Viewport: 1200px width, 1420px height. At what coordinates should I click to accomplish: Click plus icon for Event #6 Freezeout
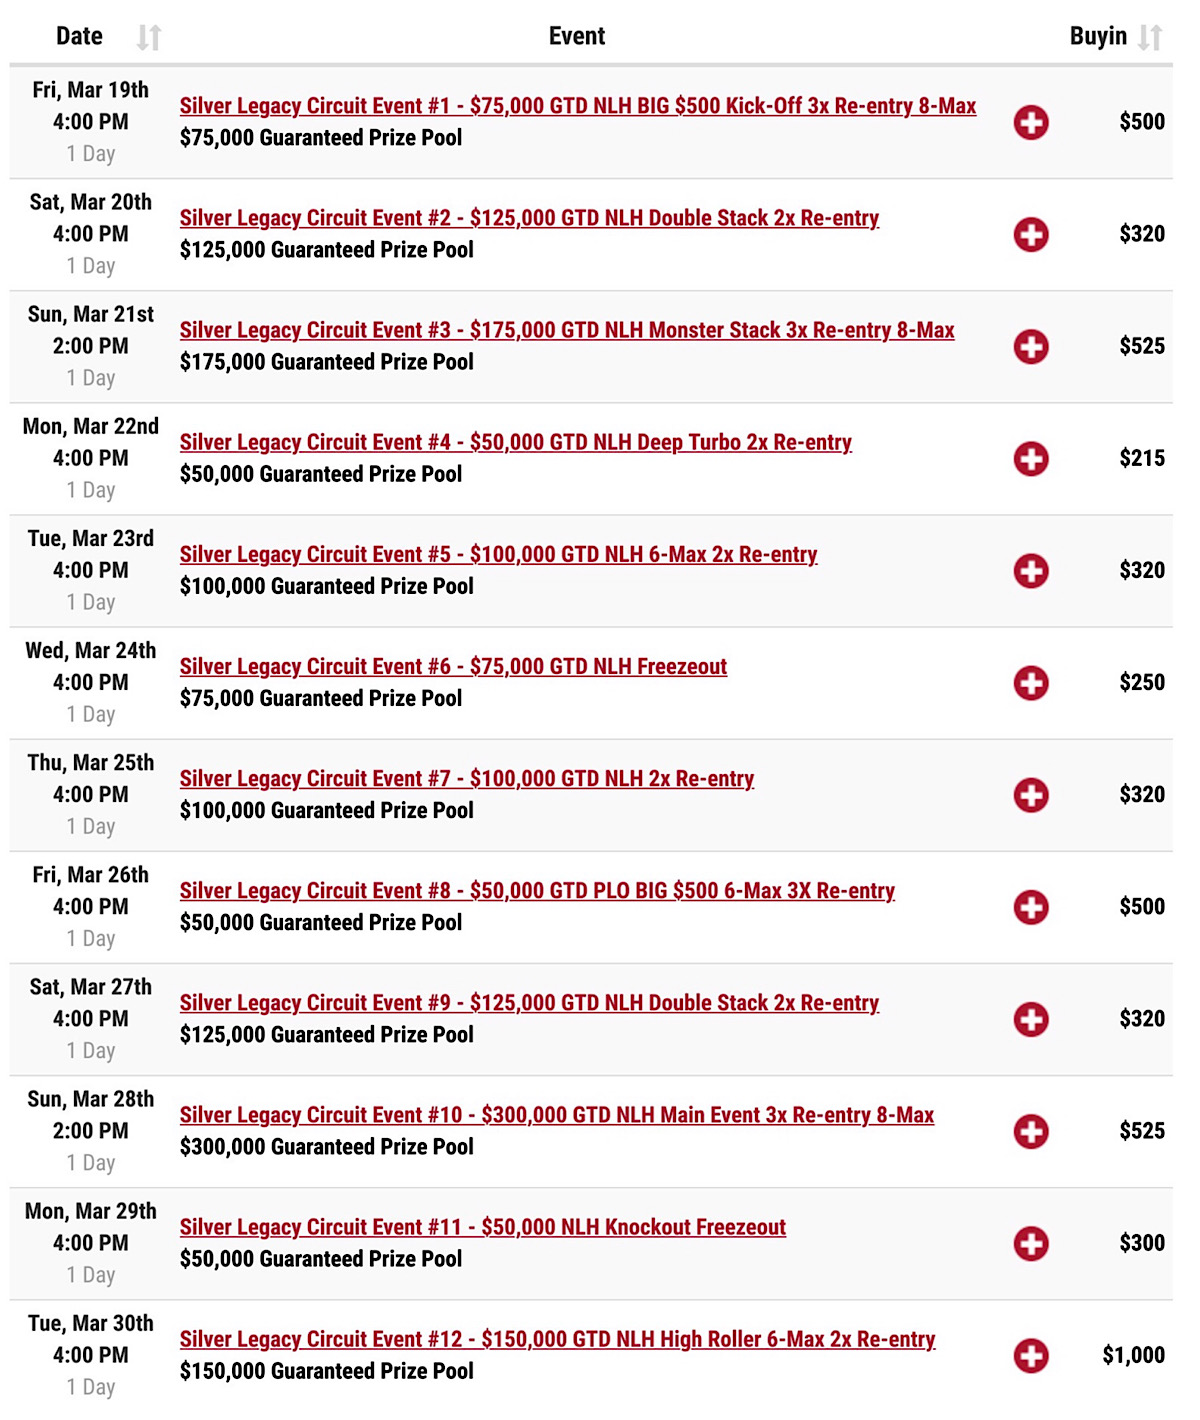[1031, 683]
